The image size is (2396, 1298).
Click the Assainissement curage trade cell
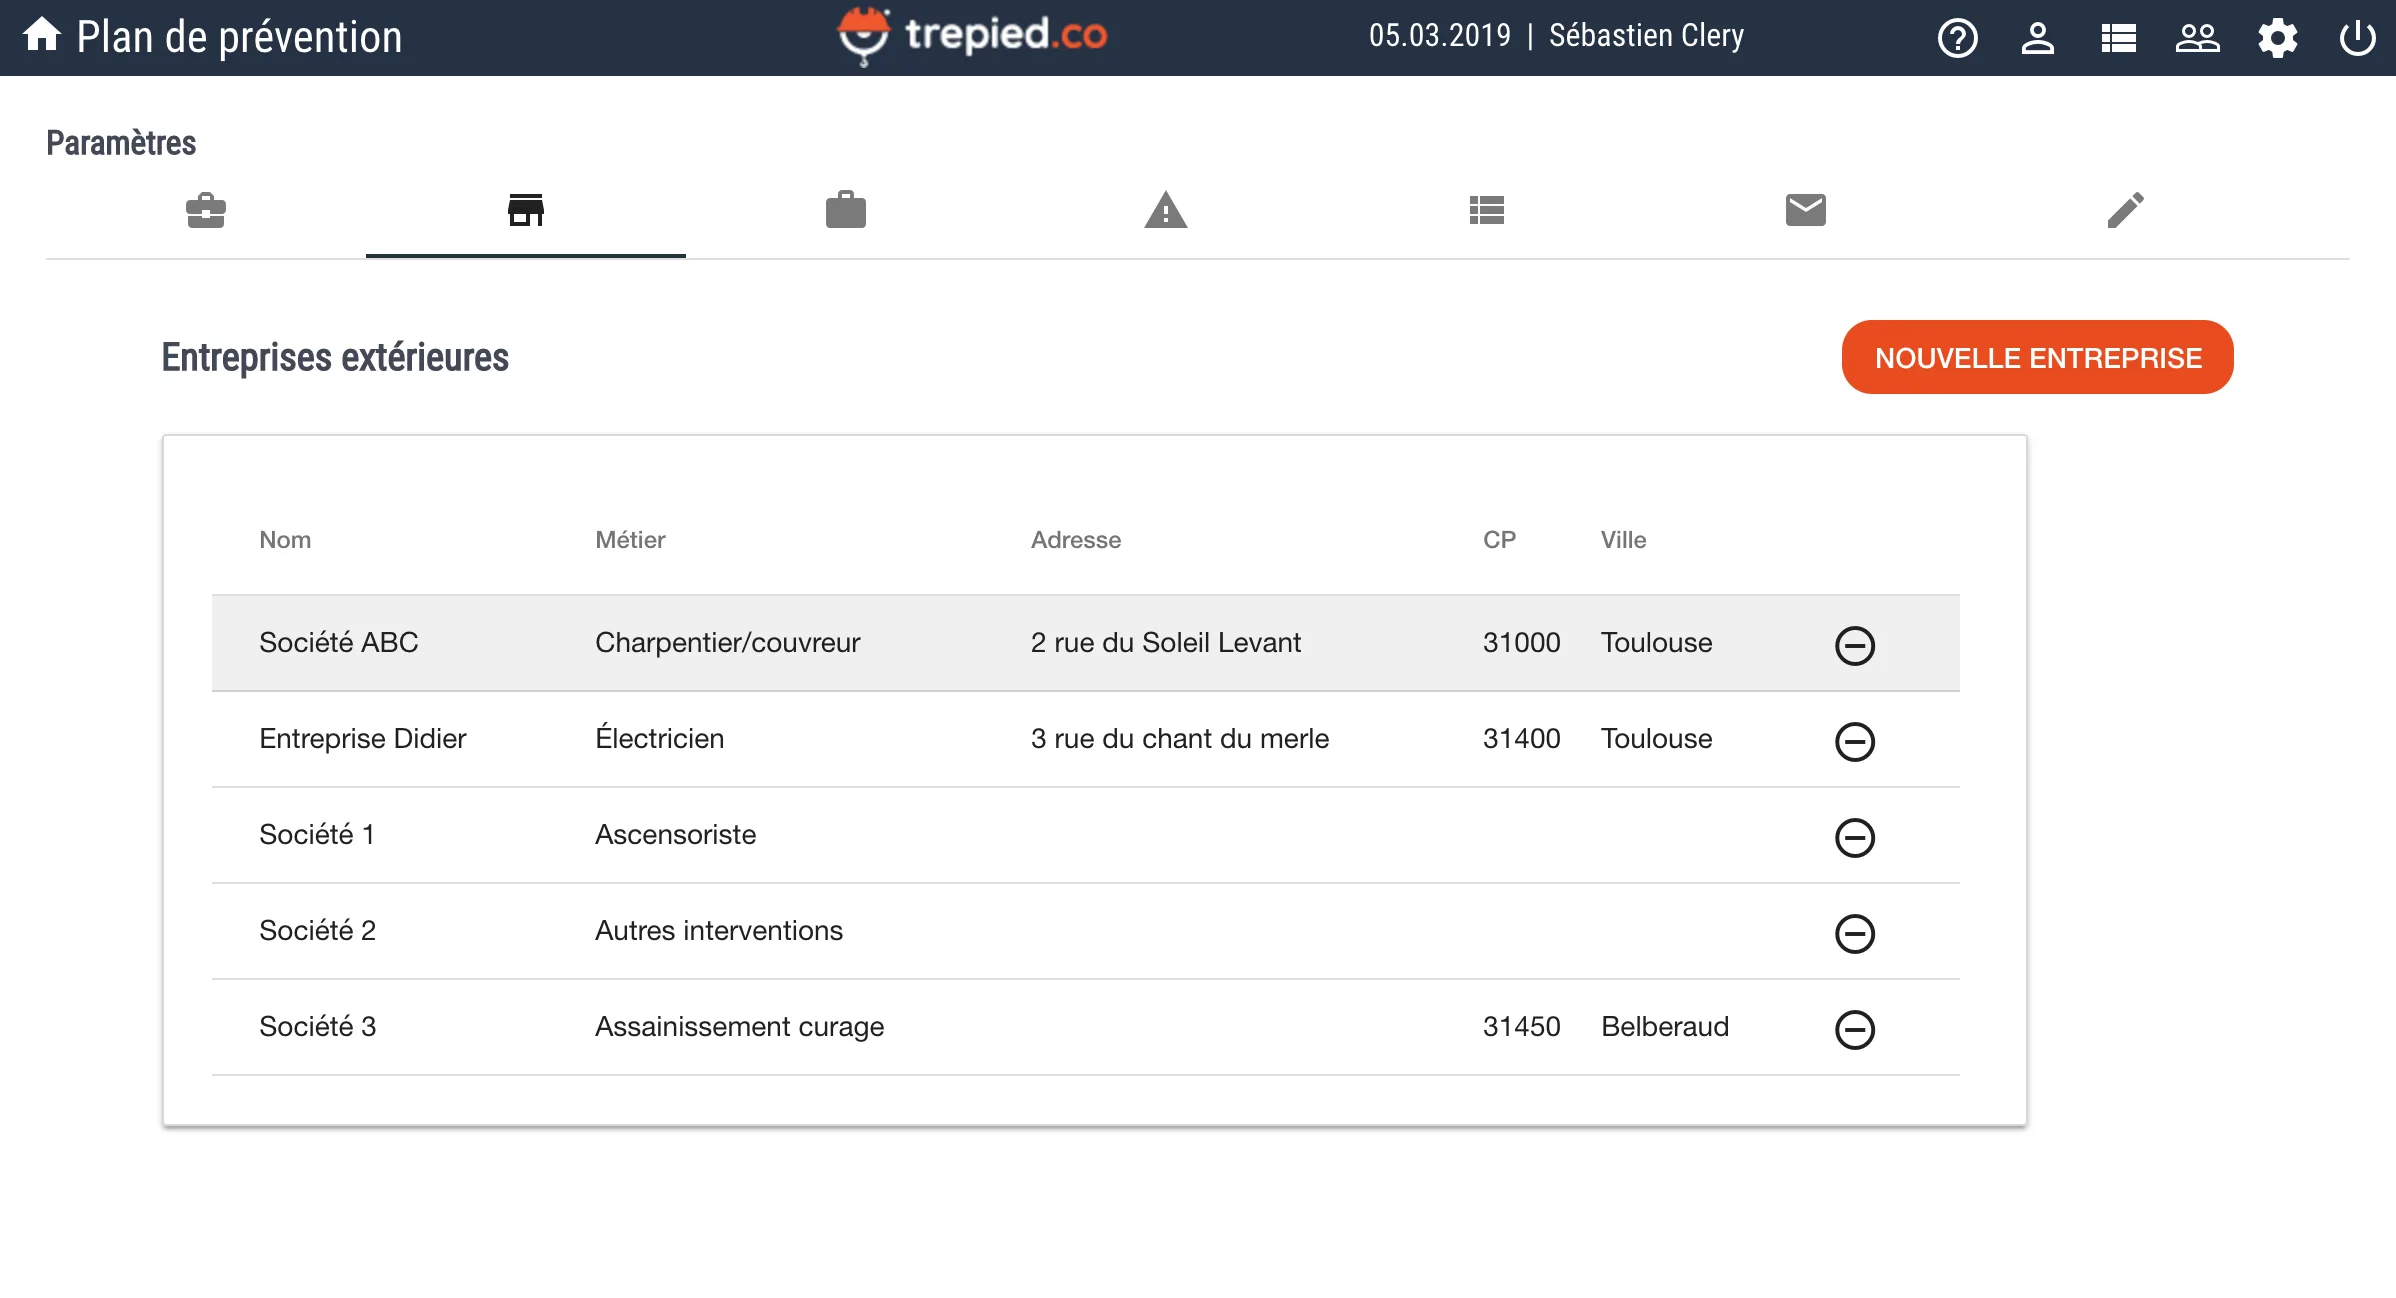739,1026
